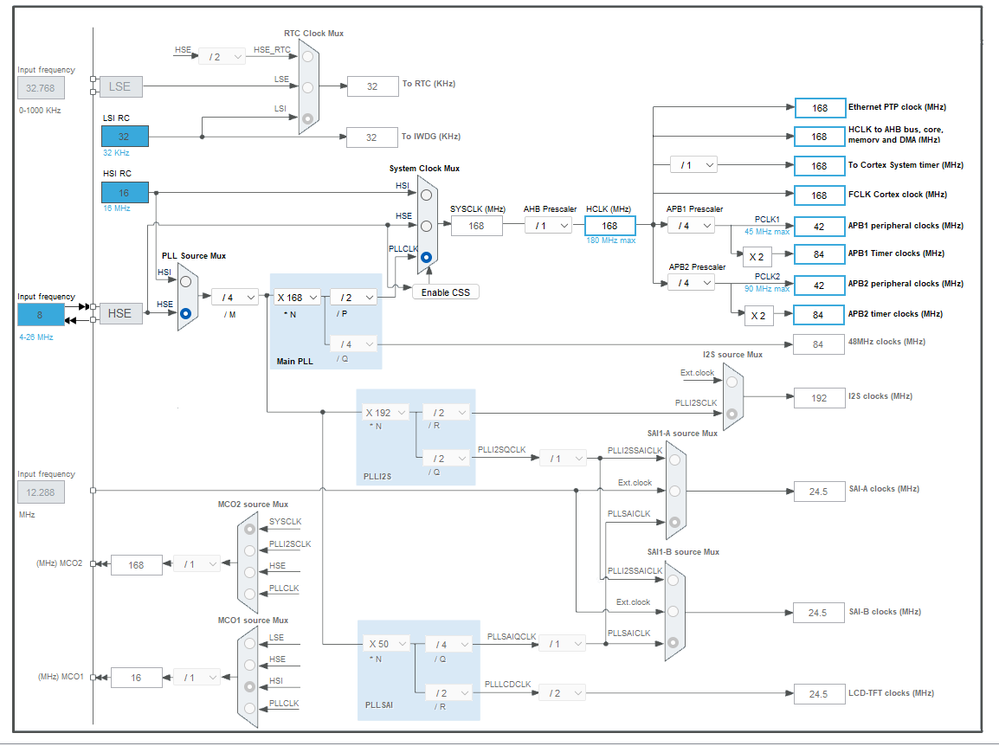Click the APB1 peripheral clocks value box
This screenshot has width=999, height=745.
coord(819,226)
